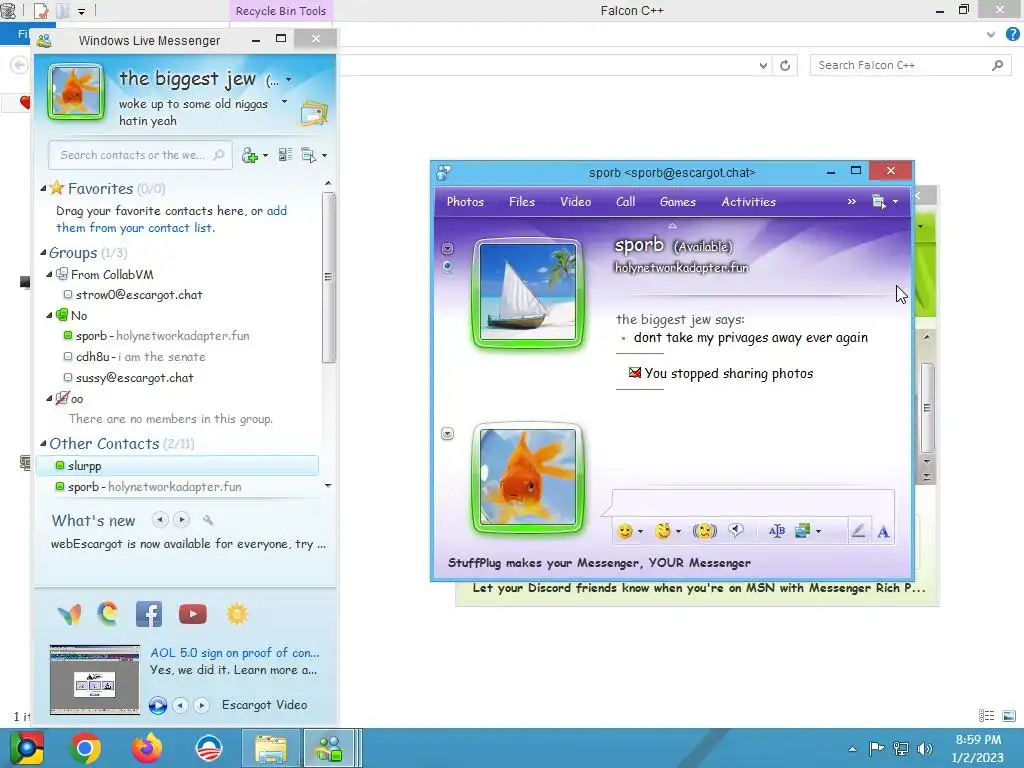The image size is (1024, 768).
Task: Click the chat message input box
Action: pyautogui.click(x=753, y=504)
